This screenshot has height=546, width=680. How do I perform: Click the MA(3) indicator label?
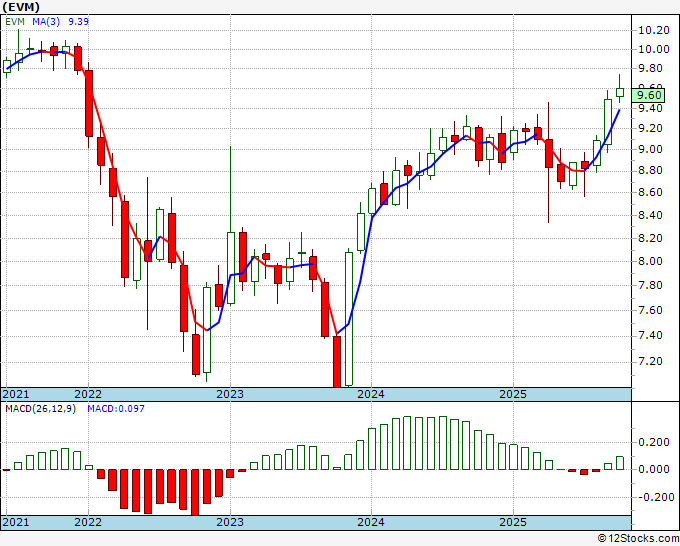46,22
